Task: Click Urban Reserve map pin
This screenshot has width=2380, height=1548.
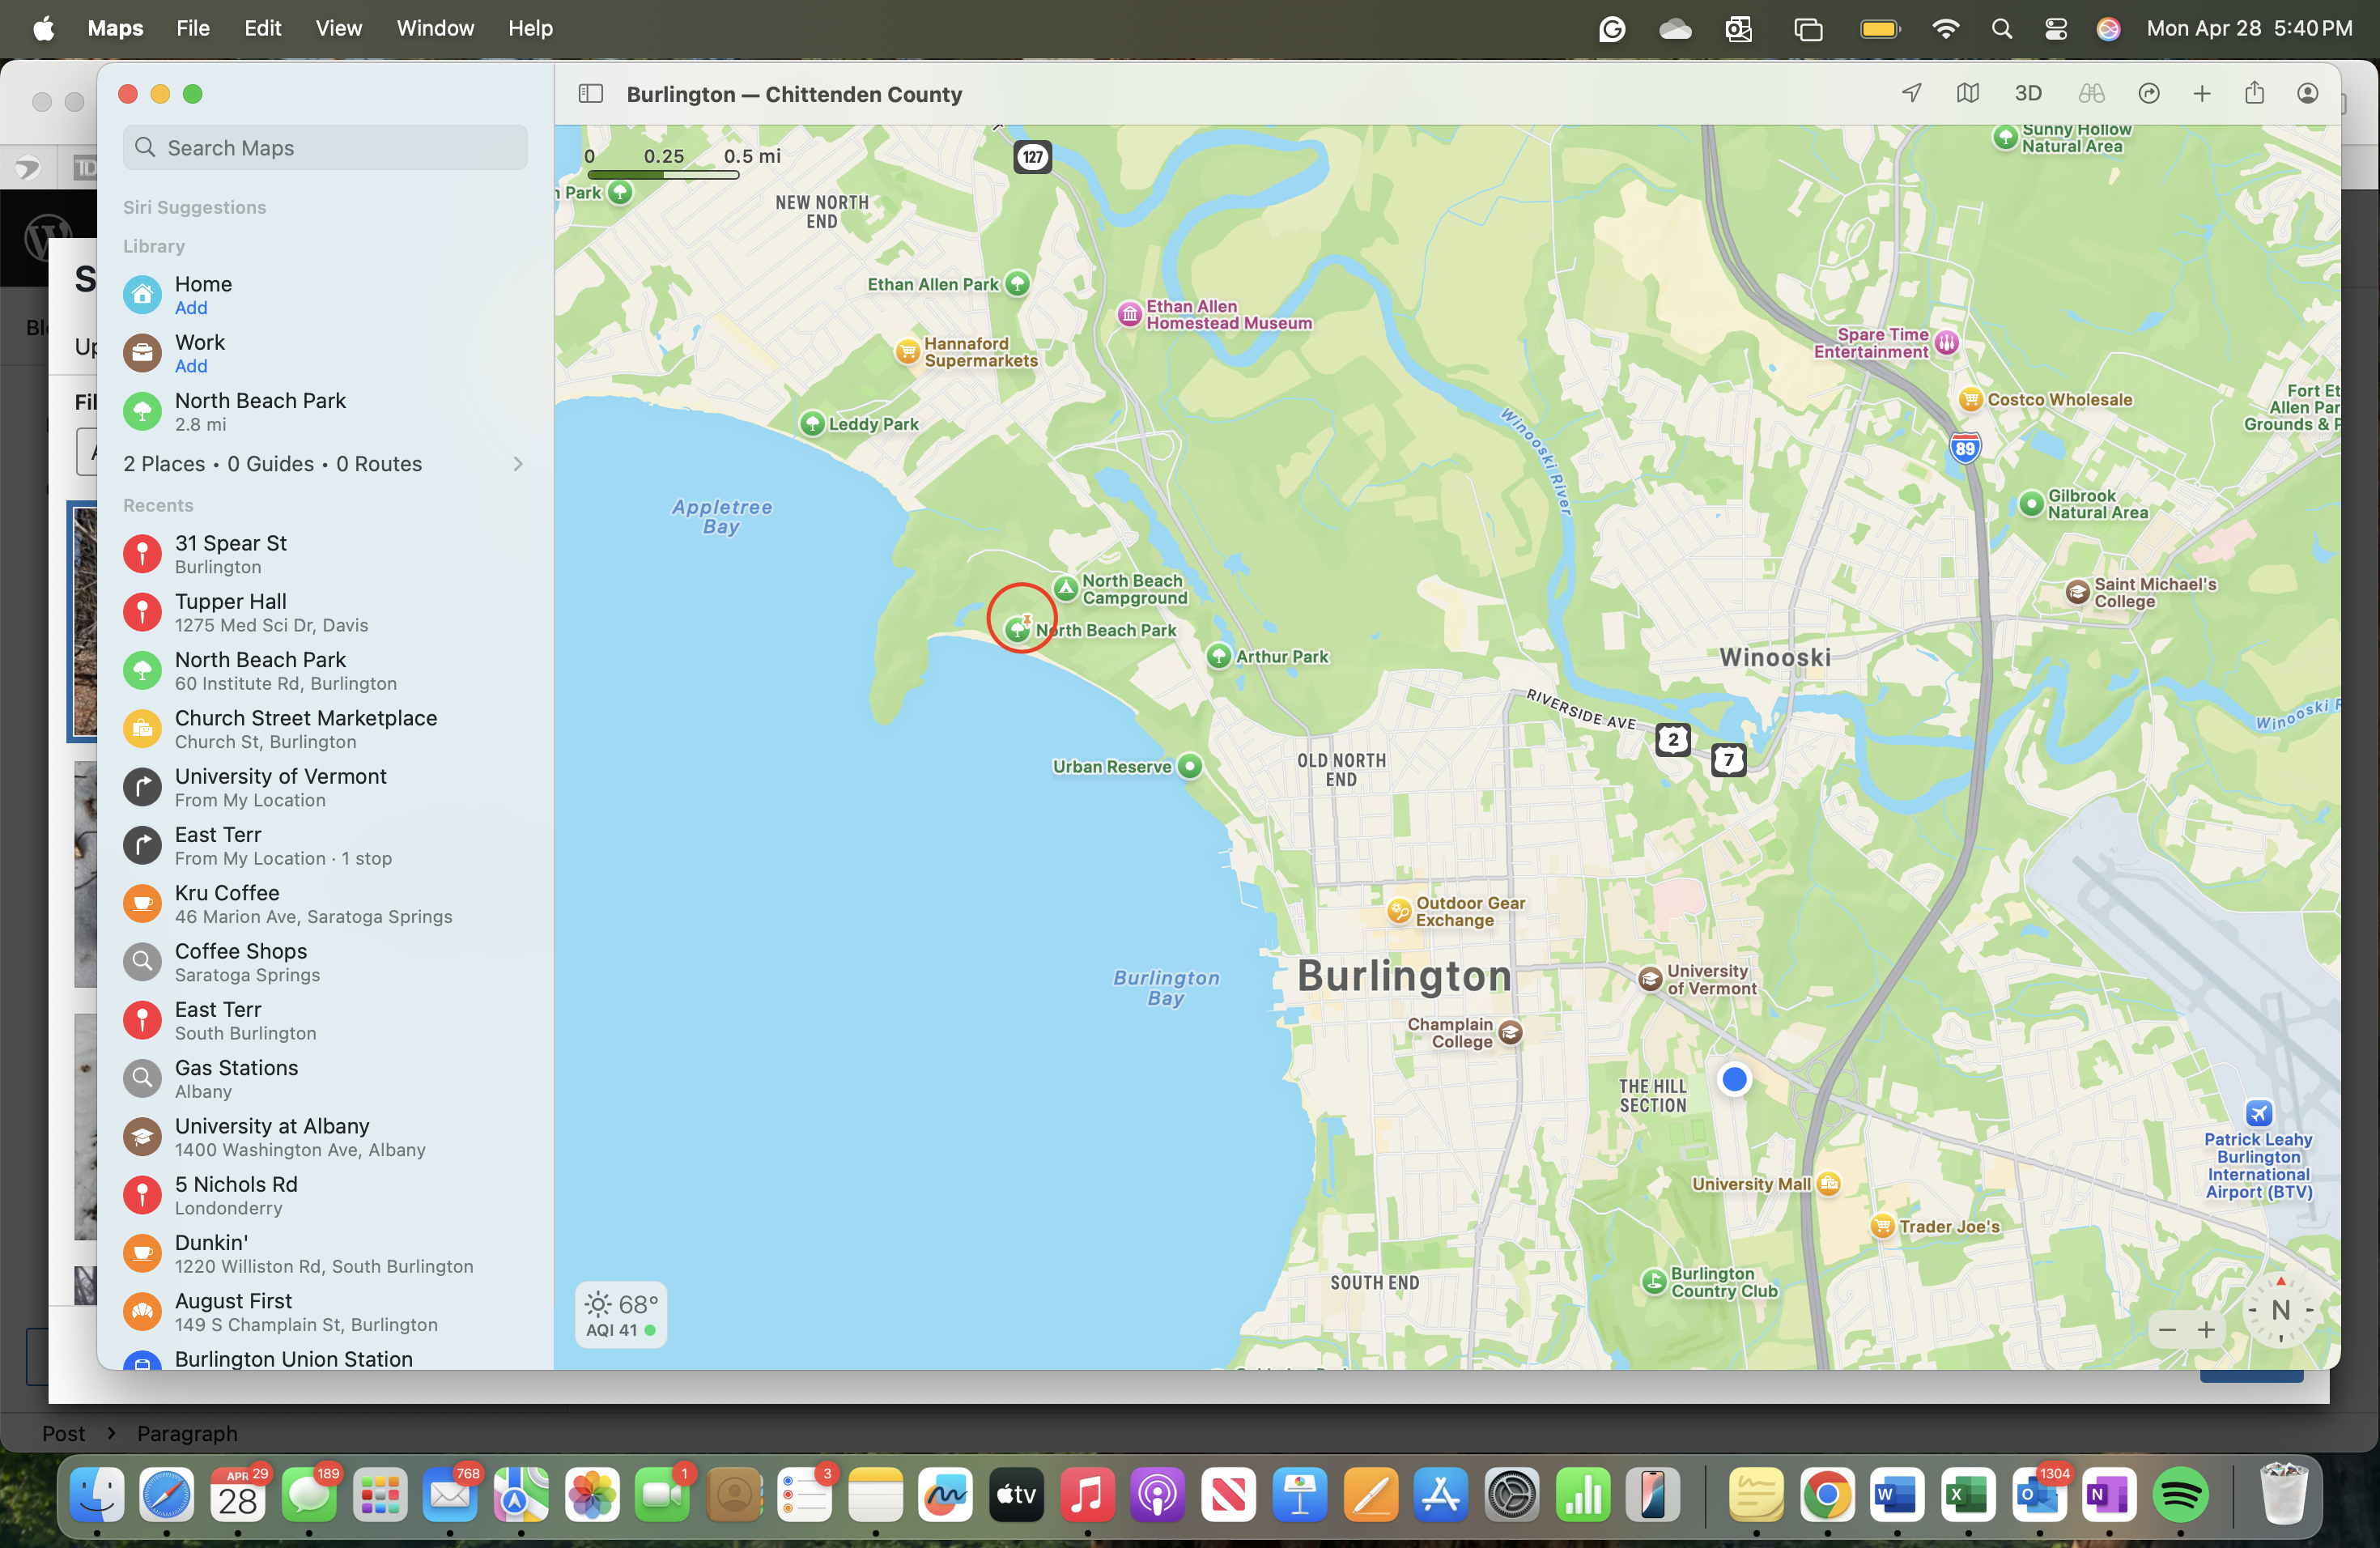Action: pyautogui.click(x=1189, y=767)
